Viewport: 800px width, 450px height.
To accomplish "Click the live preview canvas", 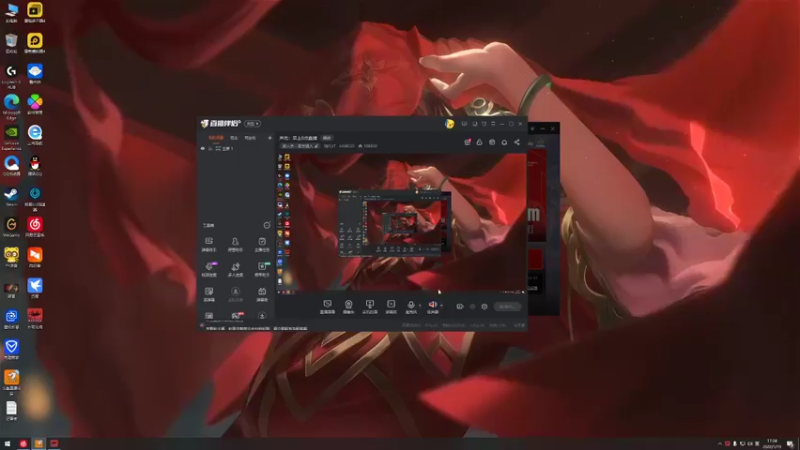I will point(402,222).
